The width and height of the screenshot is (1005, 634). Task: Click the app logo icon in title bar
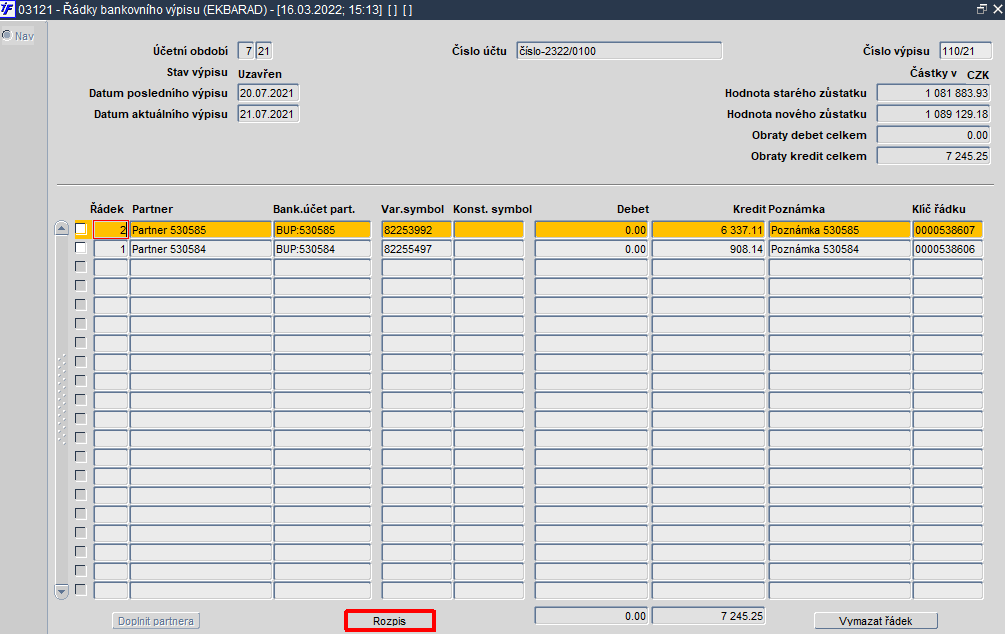(x=7, y=10)
